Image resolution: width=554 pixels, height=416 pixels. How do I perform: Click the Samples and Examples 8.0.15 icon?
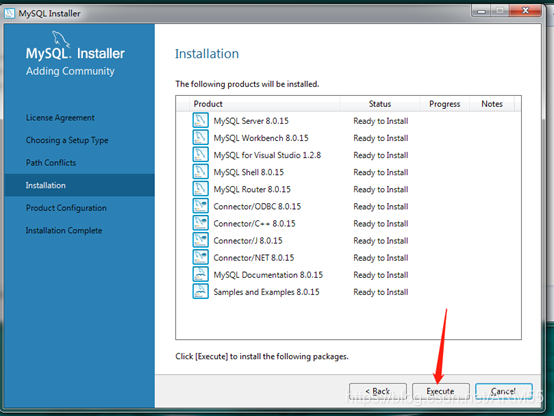coord(200,292)
